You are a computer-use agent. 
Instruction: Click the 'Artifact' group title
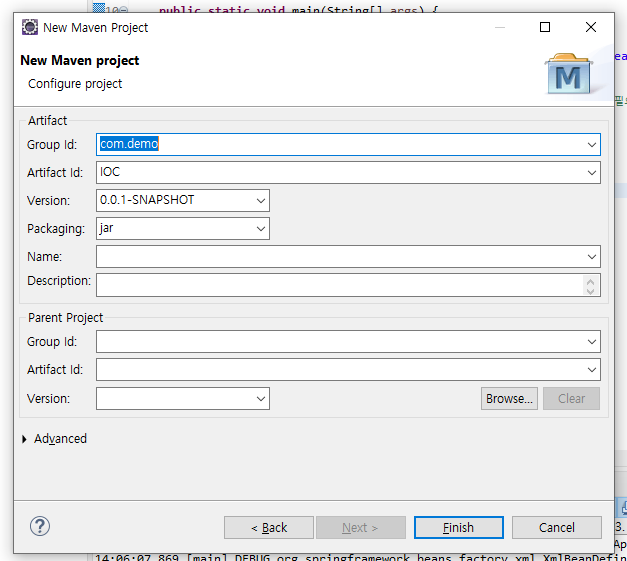48,120
